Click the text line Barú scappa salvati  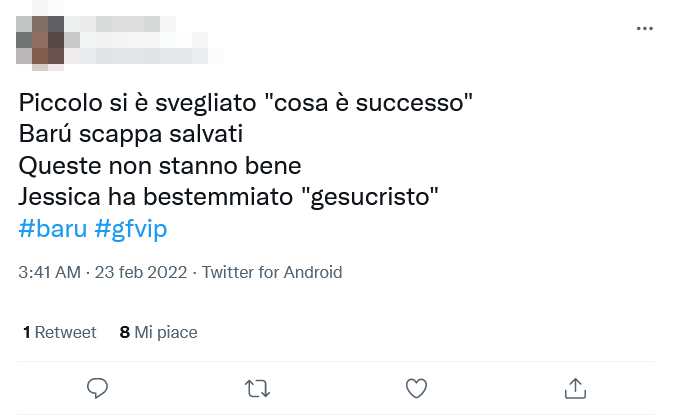[131, 133]
